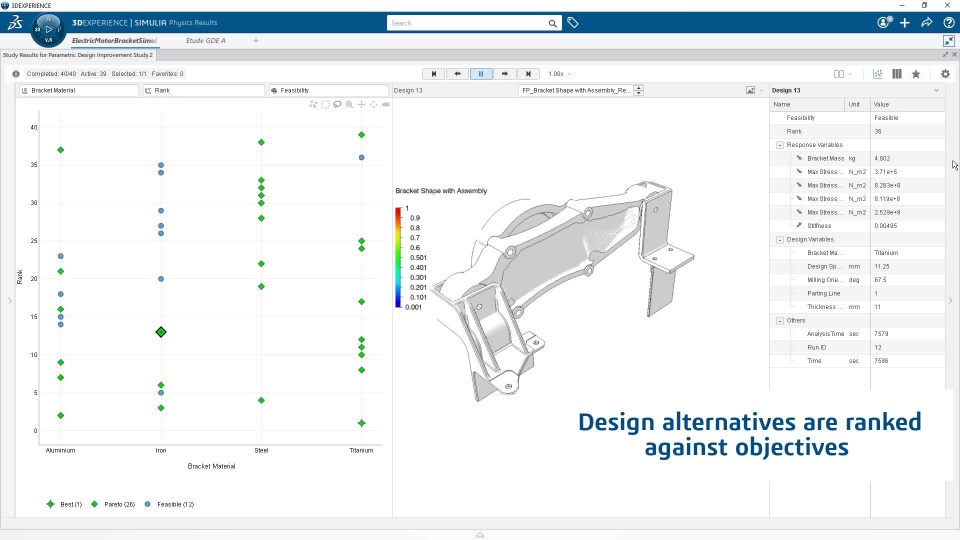Collapse the Response Variables group
The height and width of the screenshot is (540, 960).
tap(780, 145)
